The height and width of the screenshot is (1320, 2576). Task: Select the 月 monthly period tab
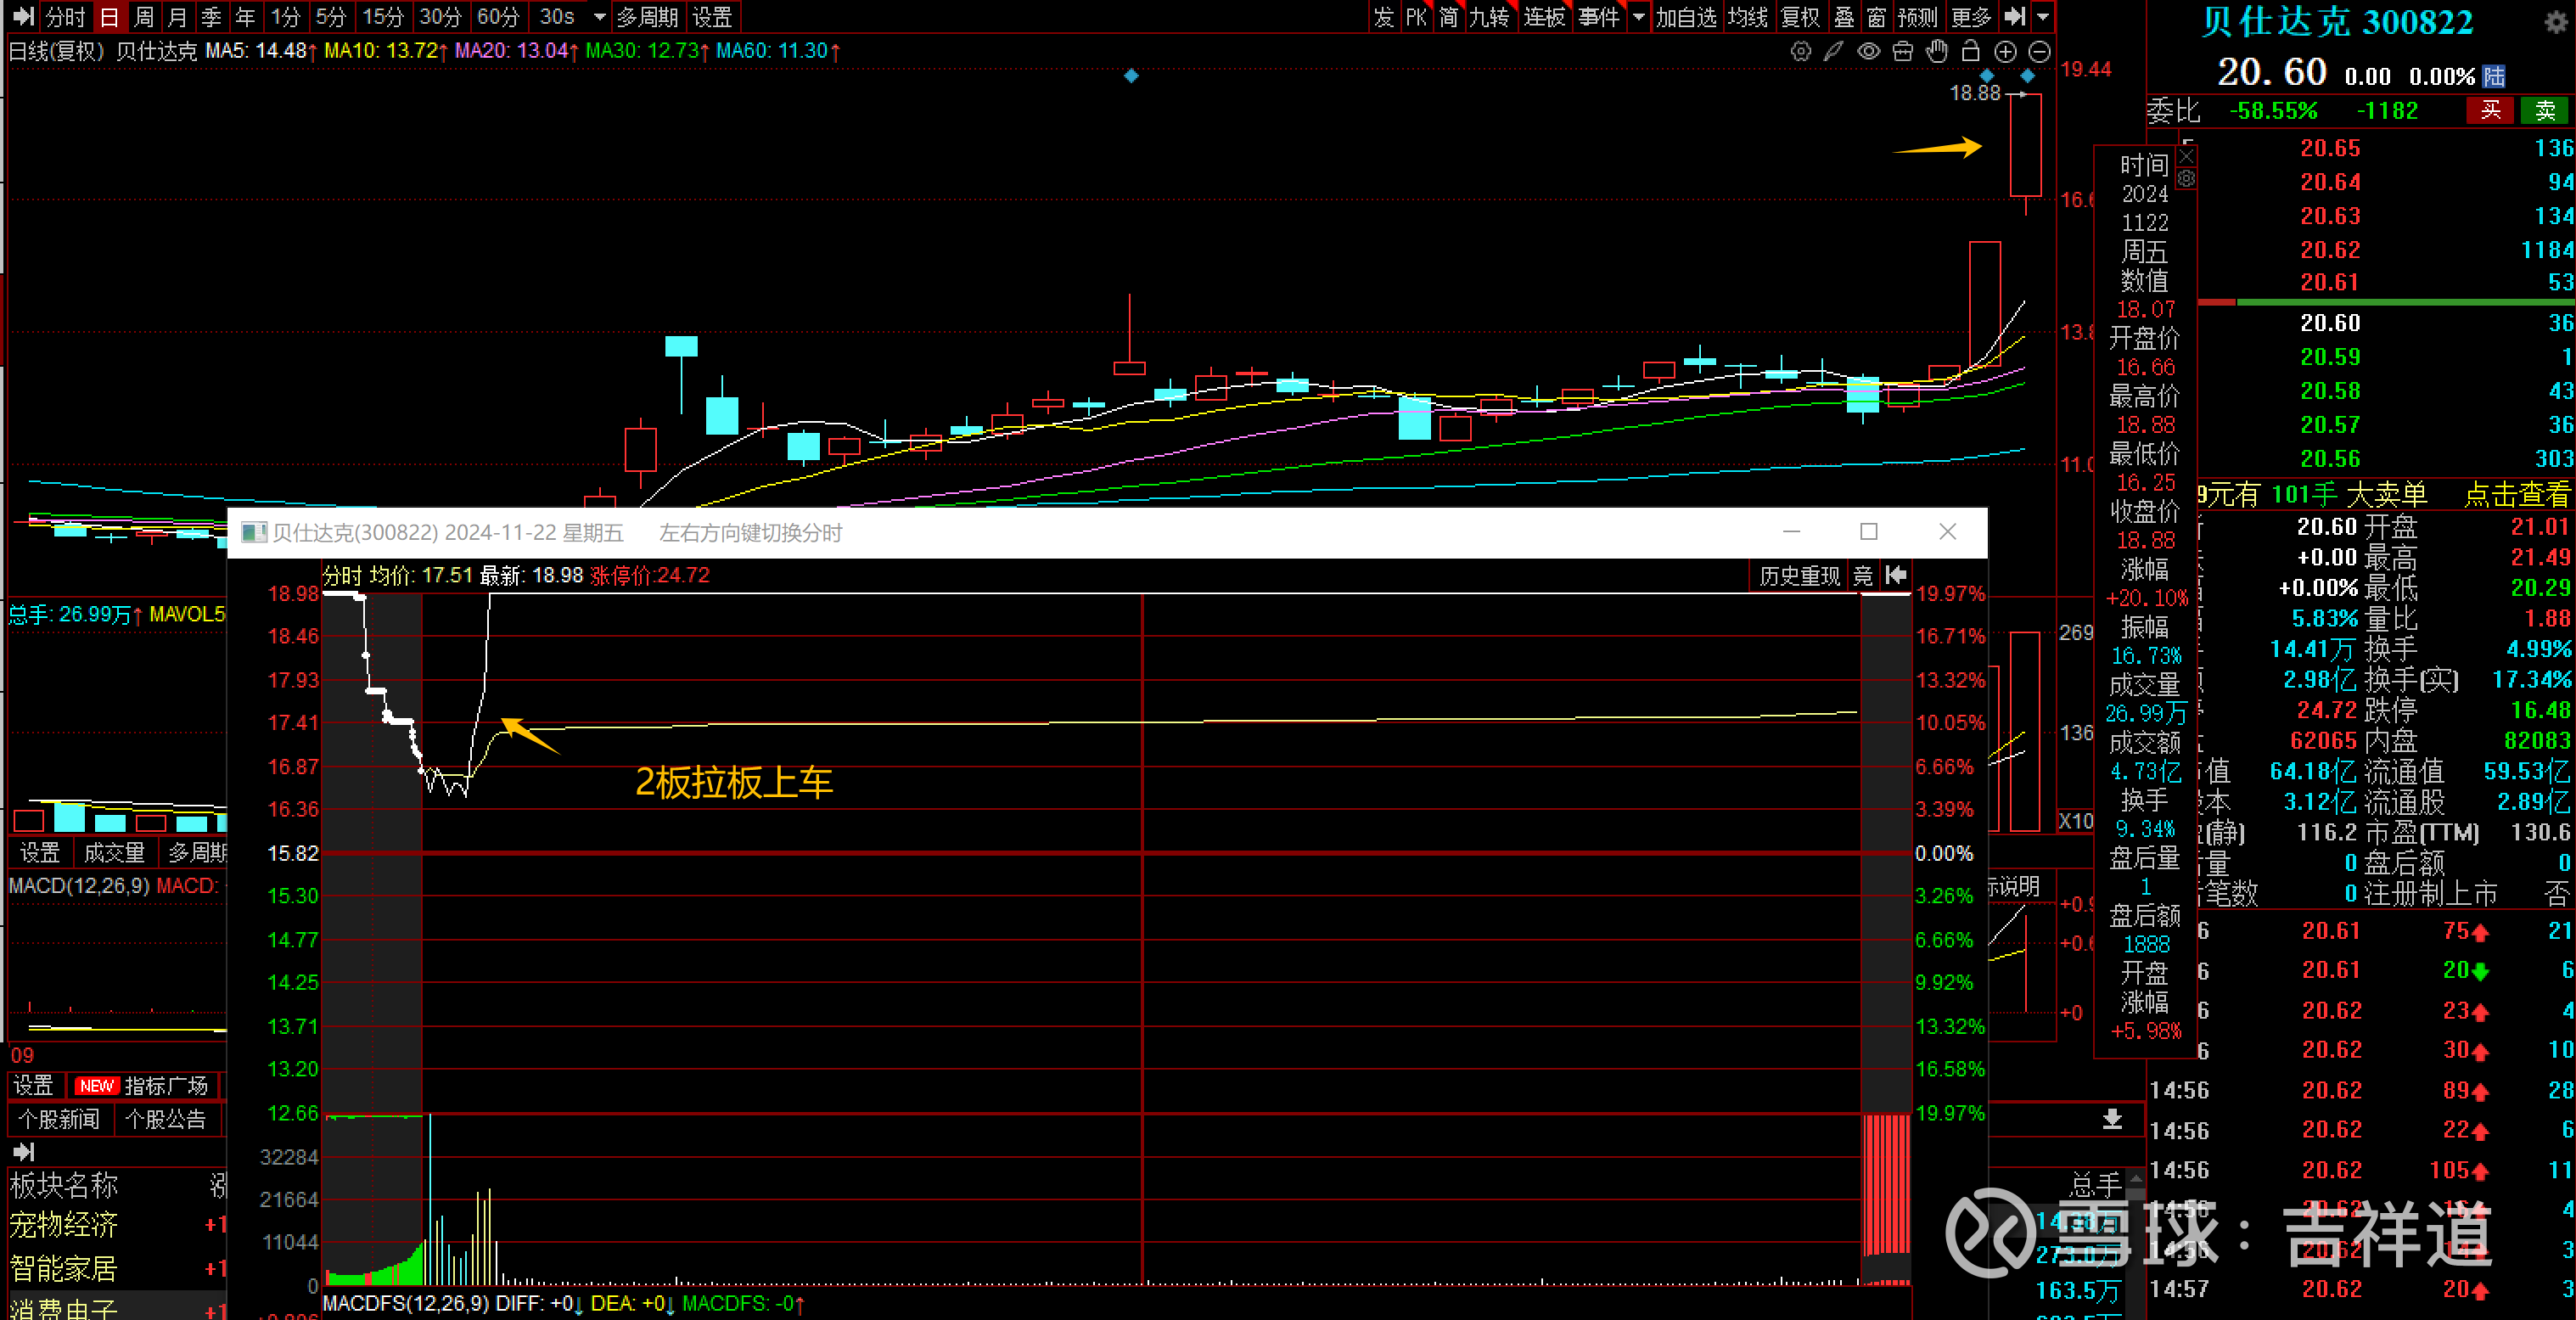coord(177,17)
